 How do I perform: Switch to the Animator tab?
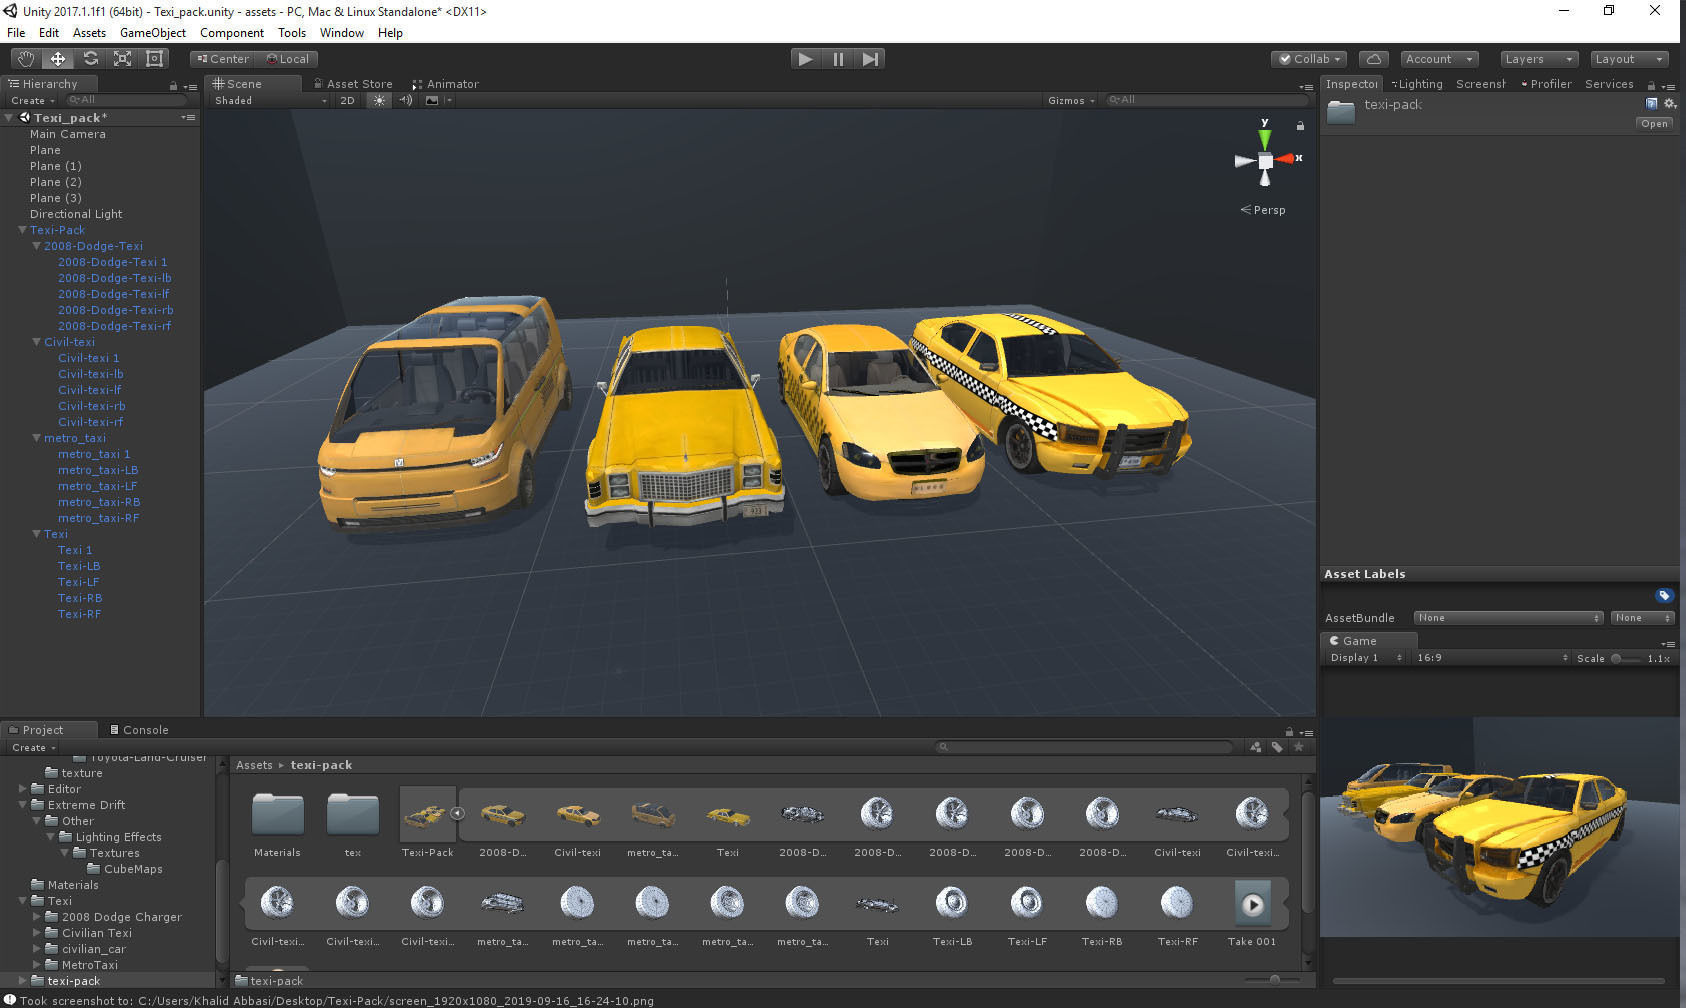point(446,84)
